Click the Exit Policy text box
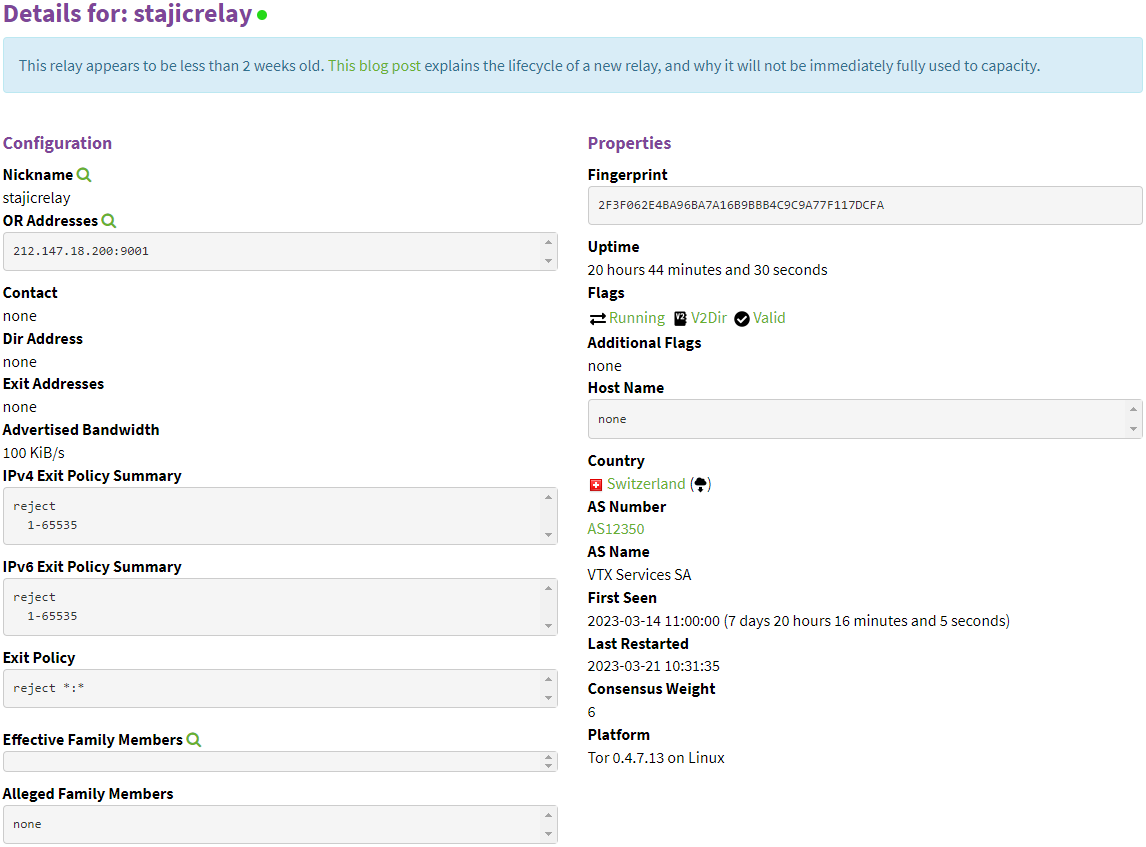The image size is (1146, 847). 280,688
